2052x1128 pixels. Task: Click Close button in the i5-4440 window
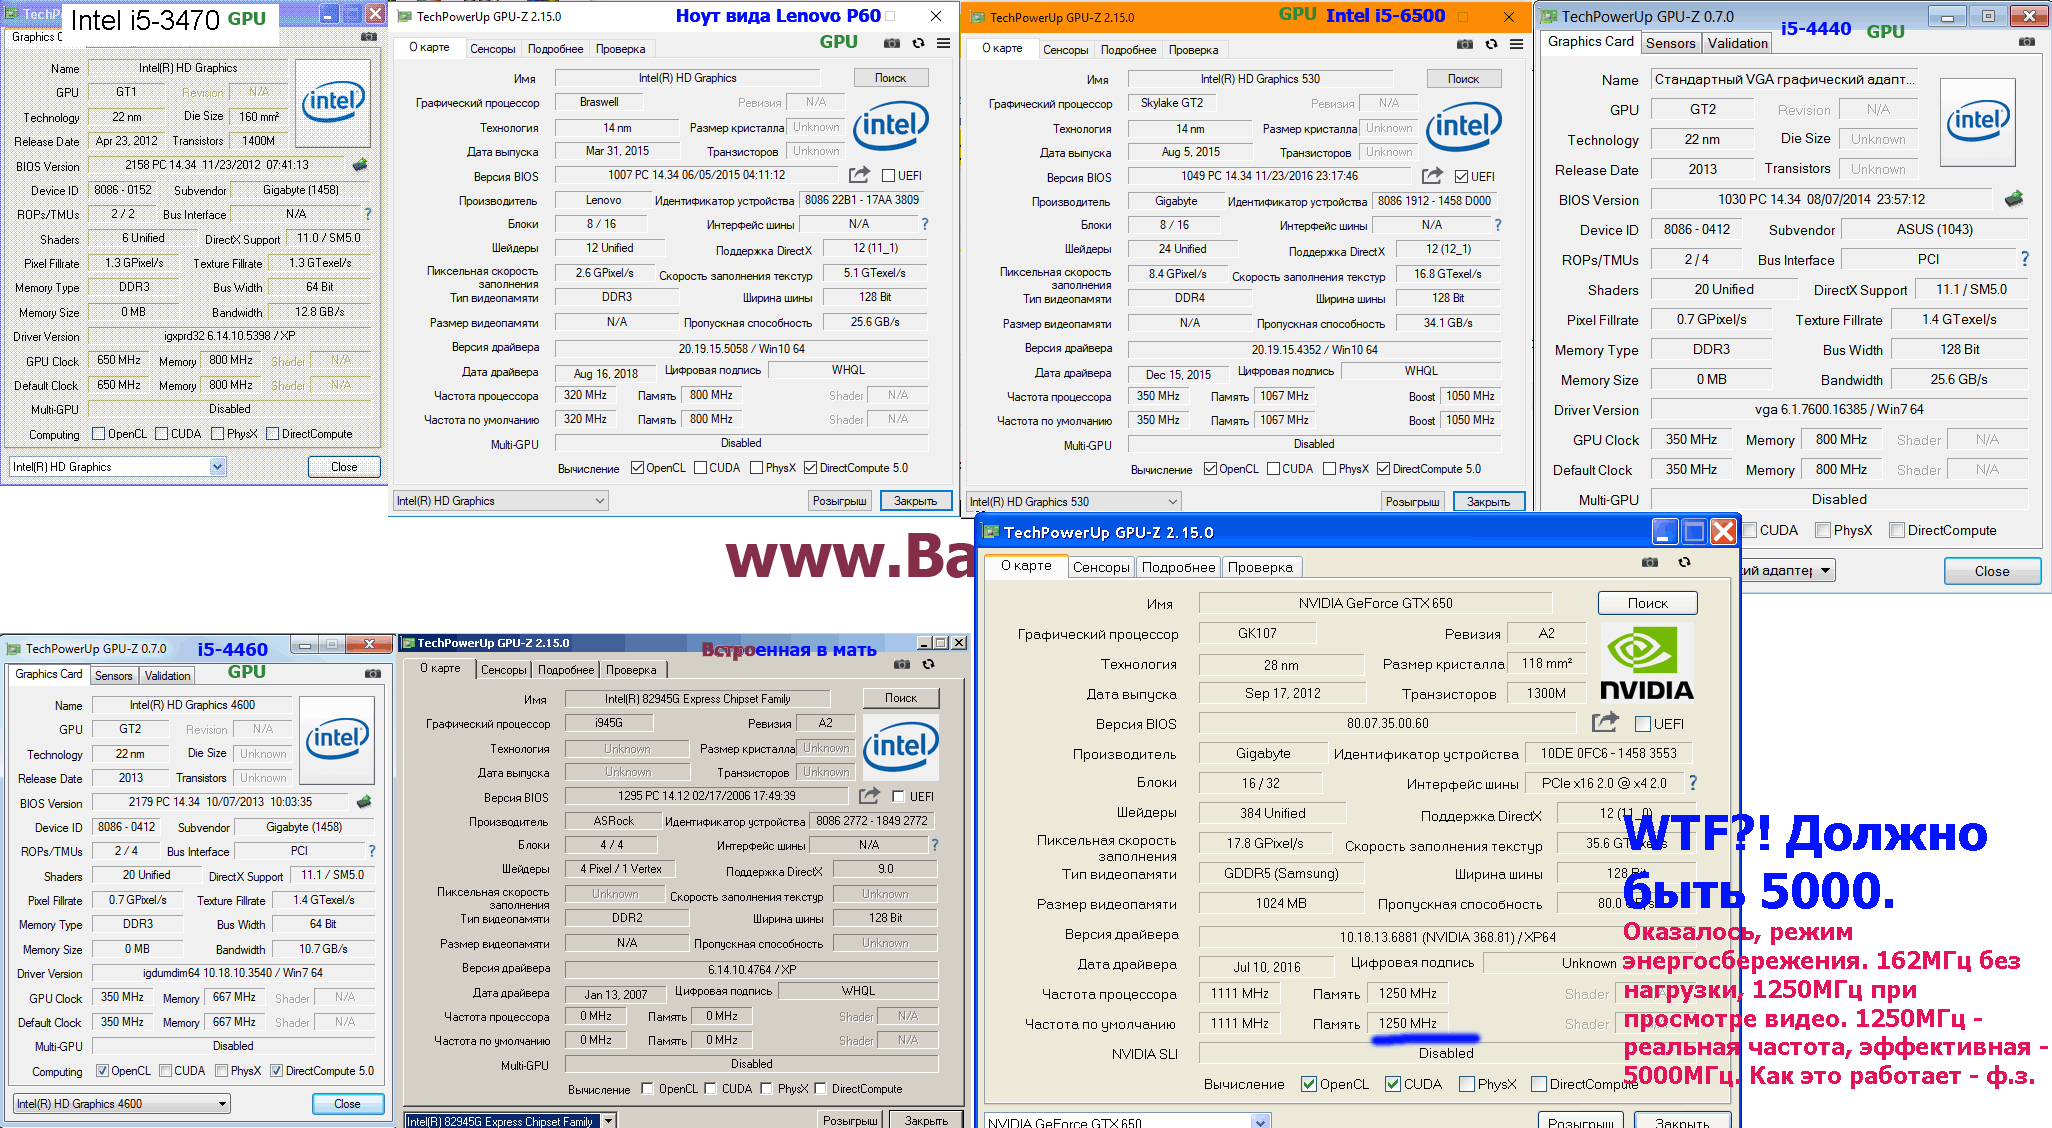[1991, 571]
